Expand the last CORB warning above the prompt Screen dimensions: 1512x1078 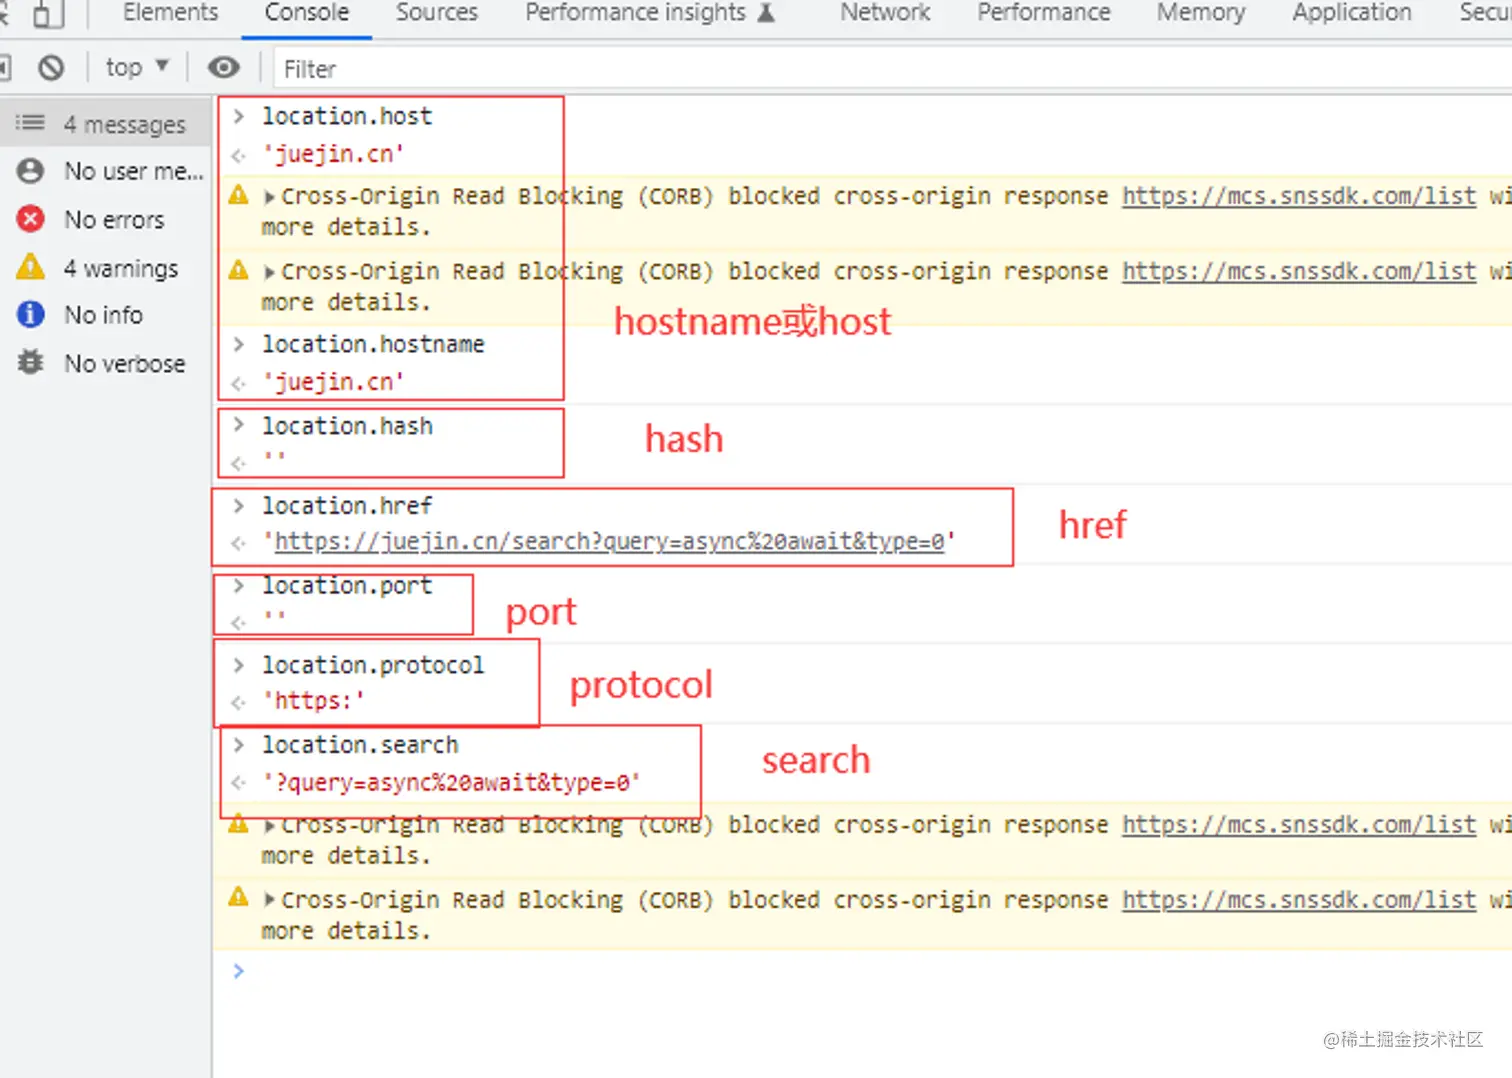click(269, 900)
